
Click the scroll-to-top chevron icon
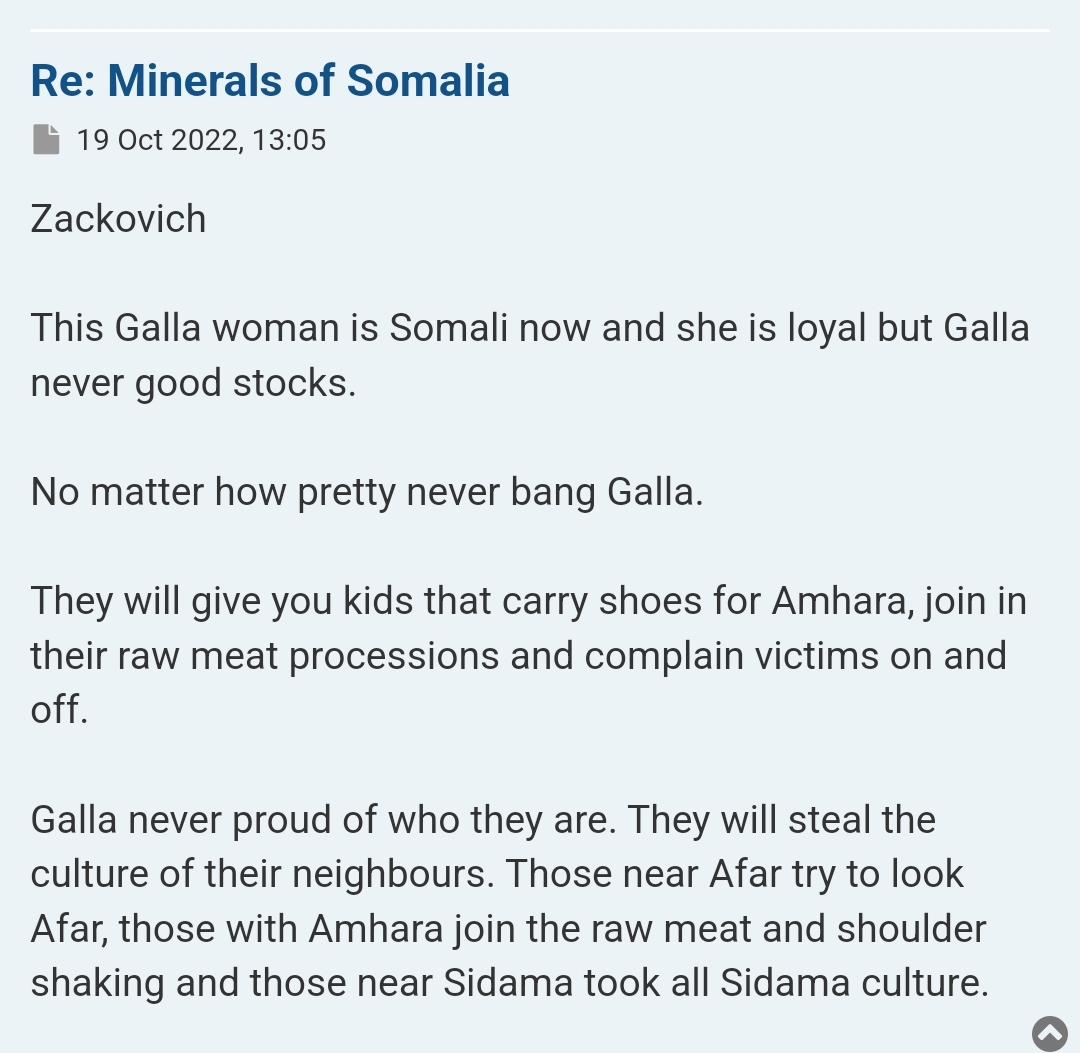[x=1050, y=1033]
